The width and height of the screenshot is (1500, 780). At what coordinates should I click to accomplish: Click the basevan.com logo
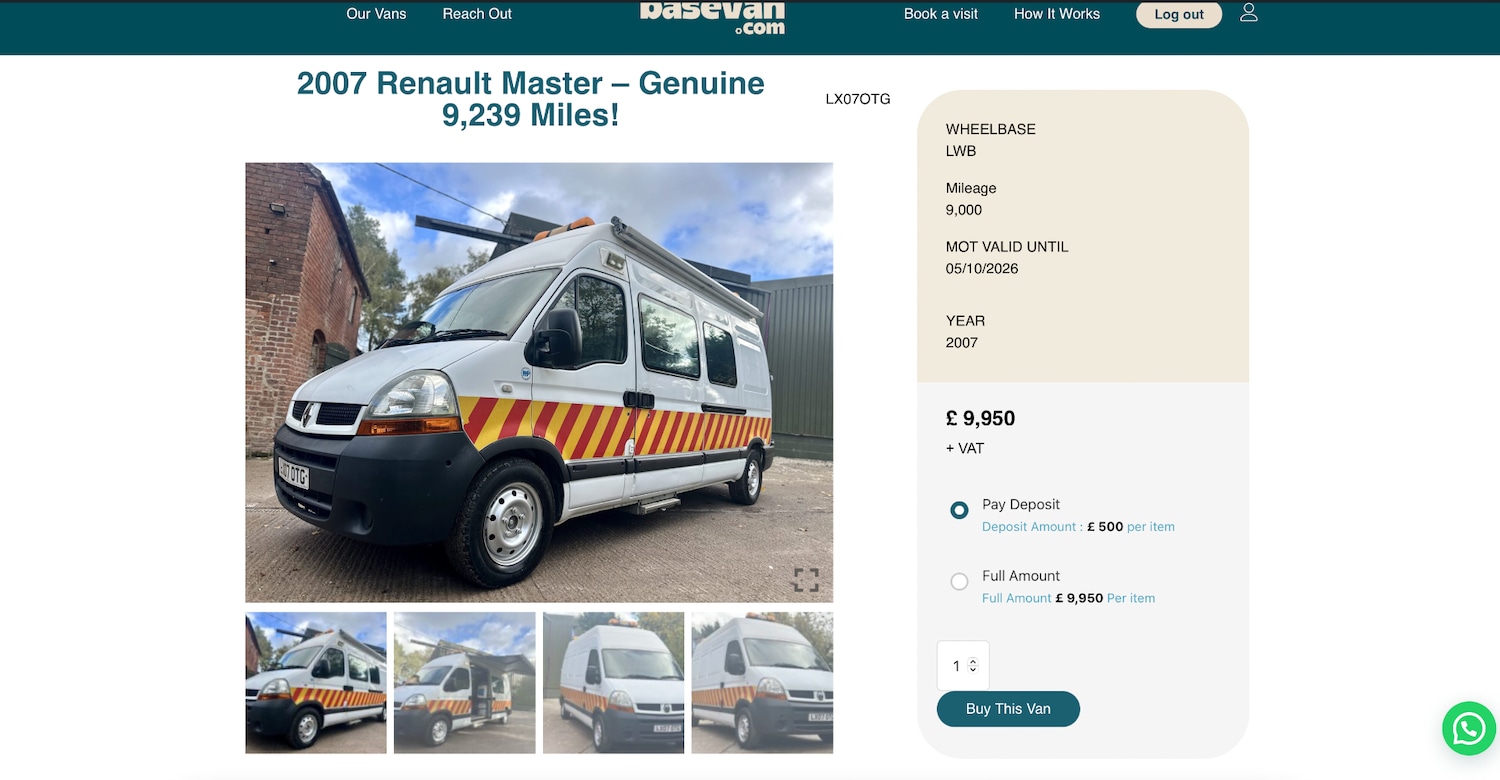tap(712, 17)
